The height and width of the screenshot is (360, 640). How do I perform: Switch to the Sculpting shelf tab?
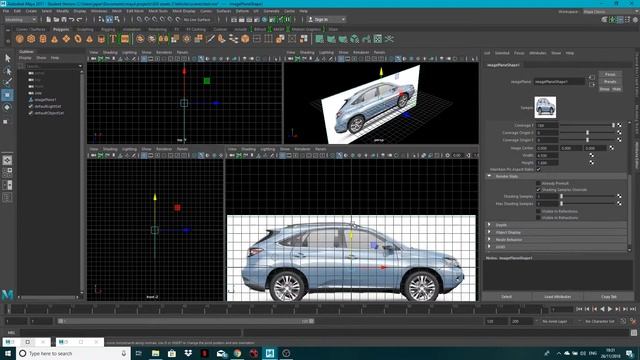(x=85, y=29)
